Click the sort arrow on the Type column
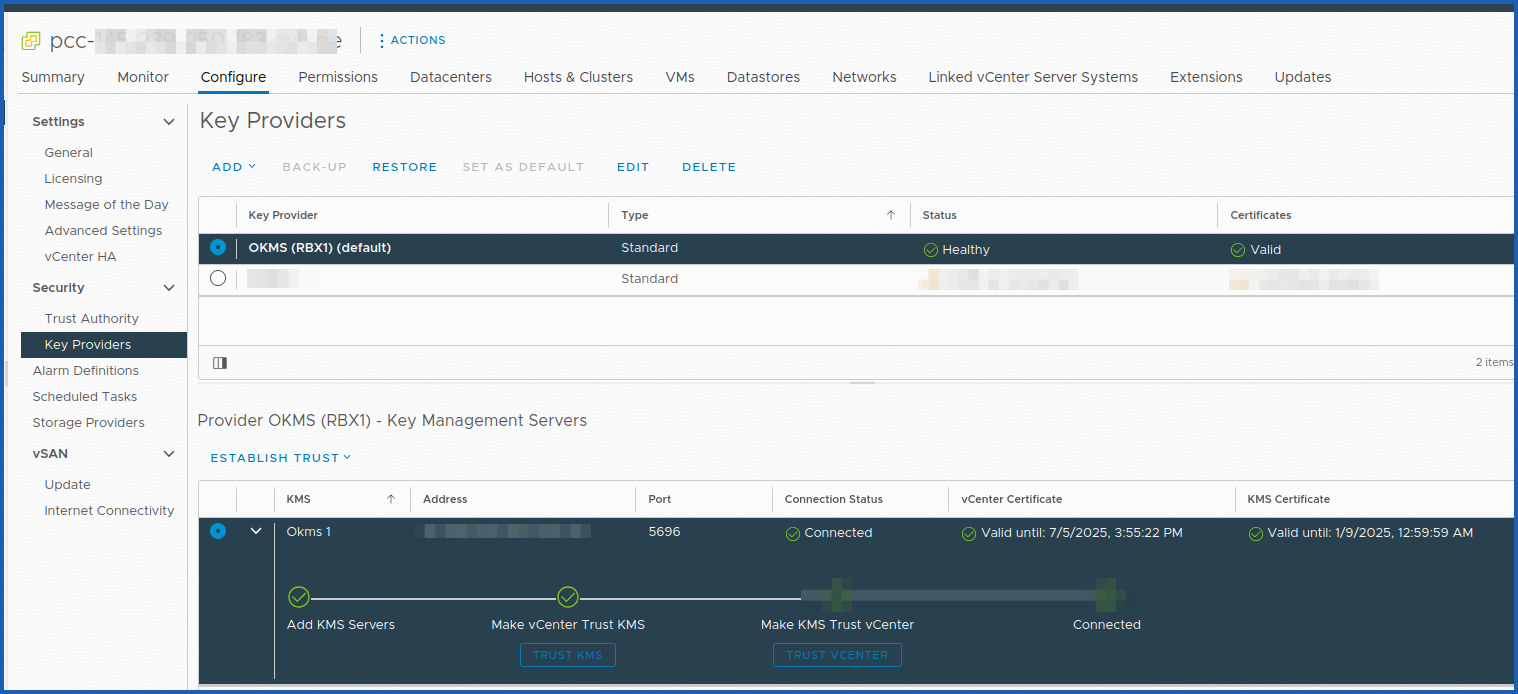1518x694 pixels. click(890, 215)
